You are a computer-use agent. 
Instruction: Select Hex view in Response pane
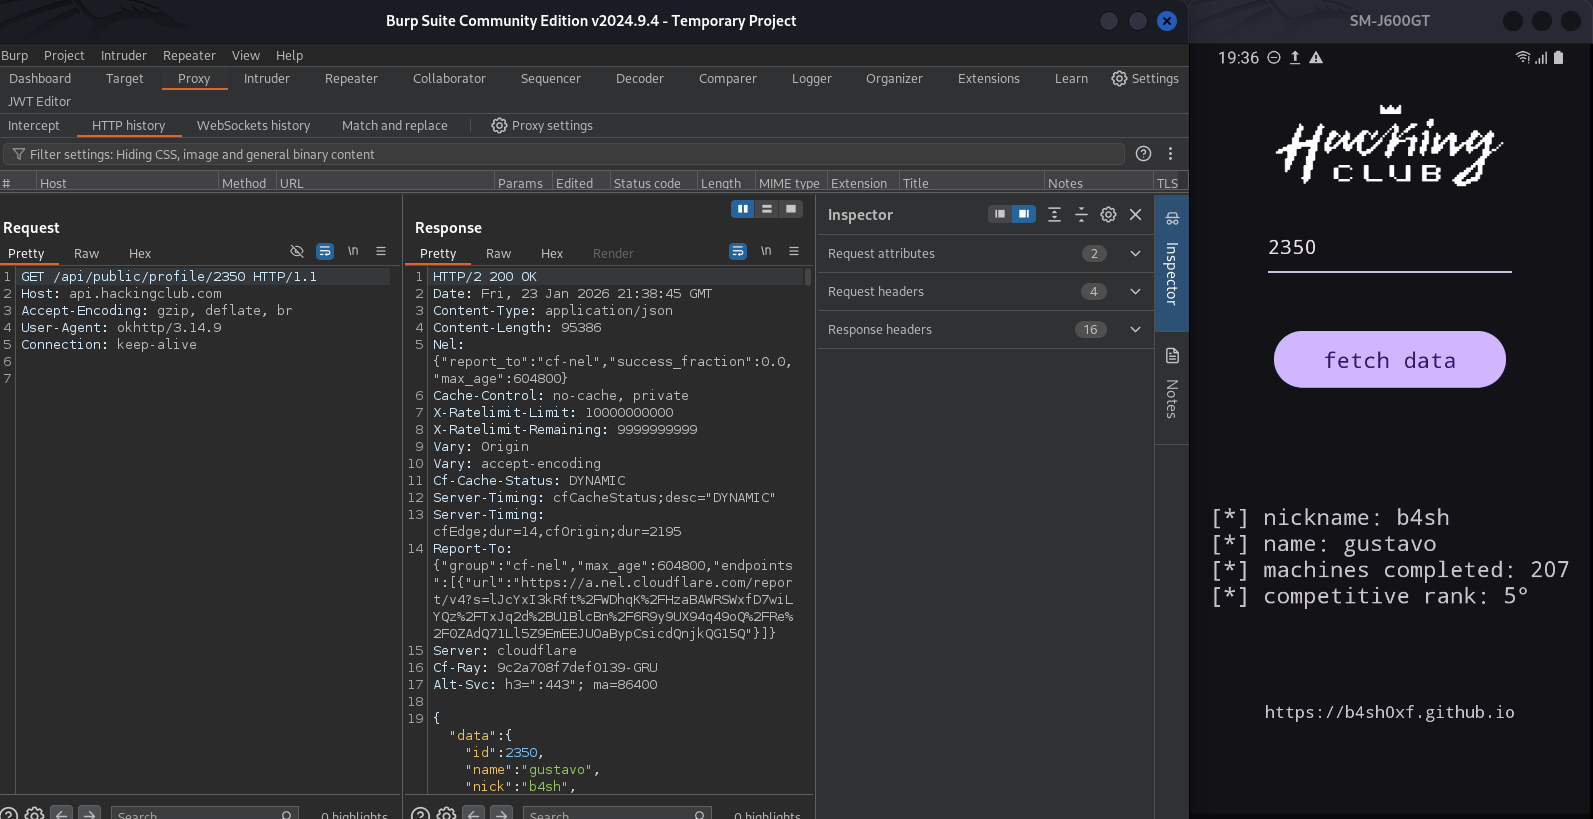click(552, 253)
